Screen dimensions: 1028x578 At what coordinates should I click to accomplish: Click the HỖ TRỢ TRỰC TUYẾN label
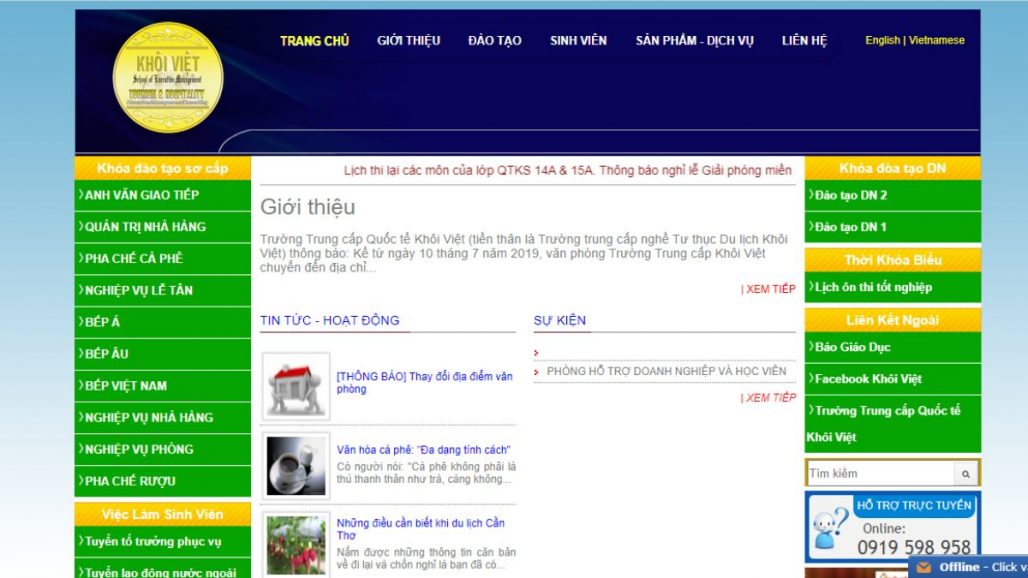tap(914, 505)
